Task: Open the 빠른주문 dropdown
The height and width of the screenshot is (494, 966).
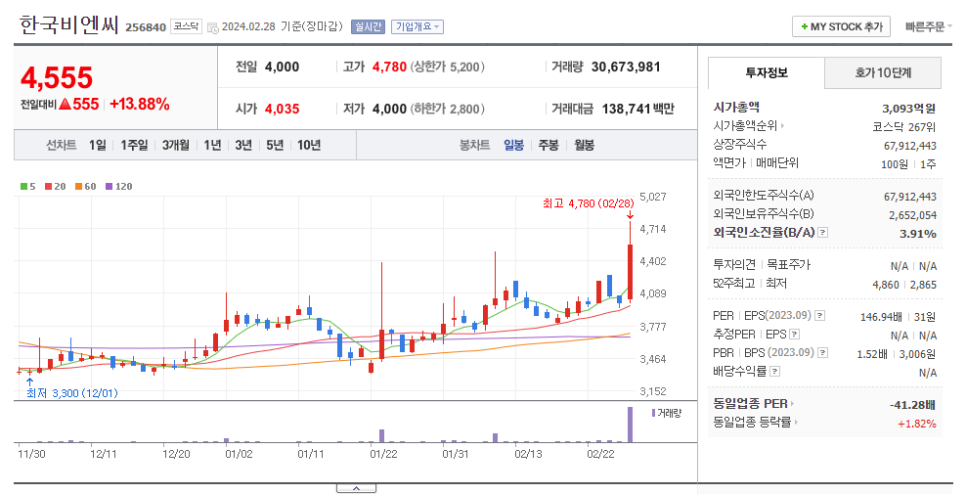Action: (x=928, y=27)
